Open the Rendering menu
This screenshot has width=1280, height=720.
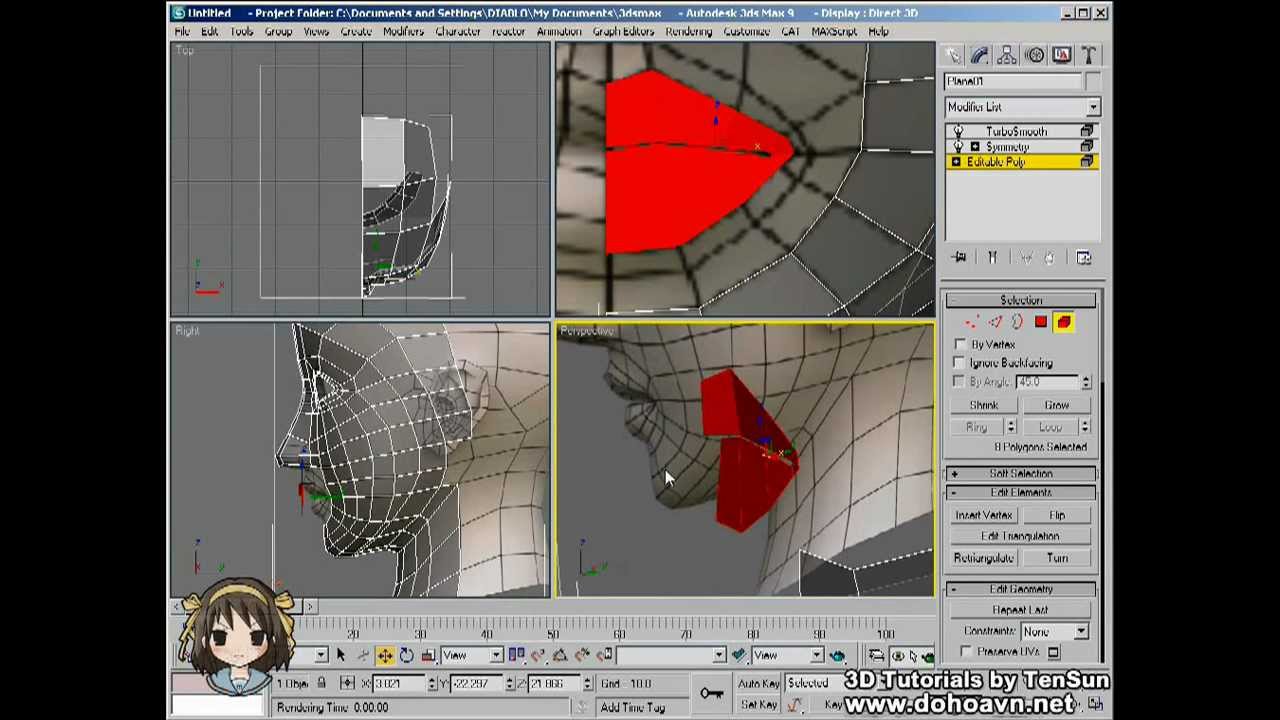688,31
